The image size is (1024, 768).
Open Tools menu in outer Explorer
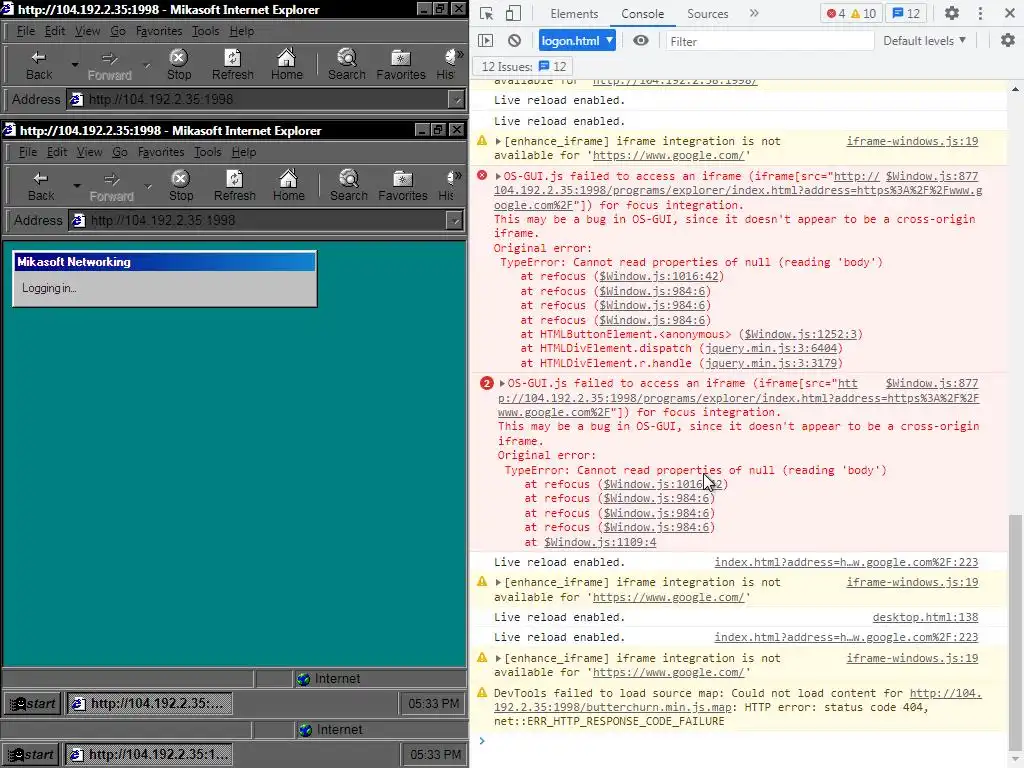click(x=205, y=31)
